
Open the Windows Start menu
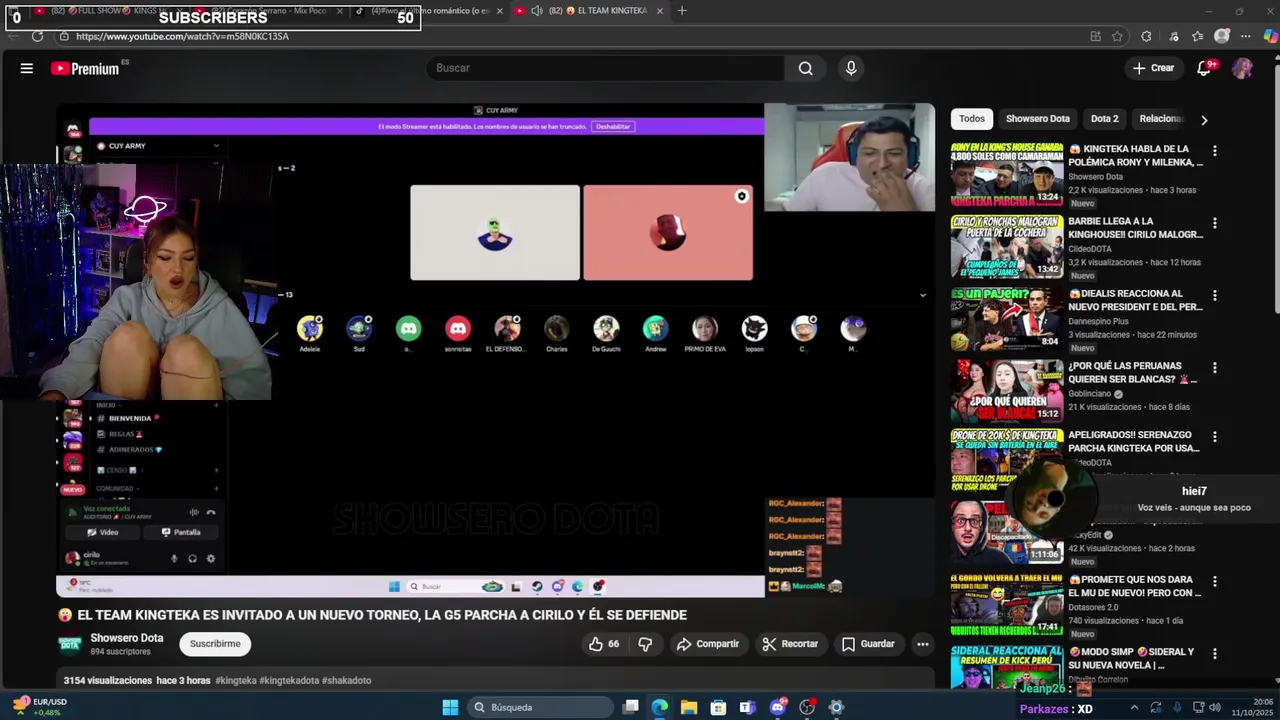pyautogui.click(x=450, y=708)
